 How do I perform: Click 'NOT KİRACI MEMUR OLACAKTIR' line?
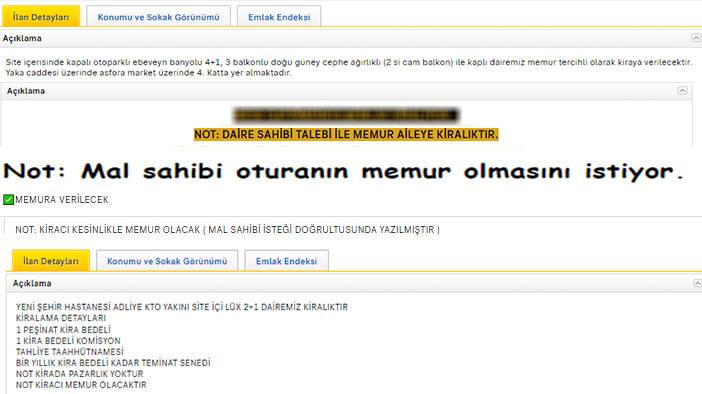coord(81,385)
